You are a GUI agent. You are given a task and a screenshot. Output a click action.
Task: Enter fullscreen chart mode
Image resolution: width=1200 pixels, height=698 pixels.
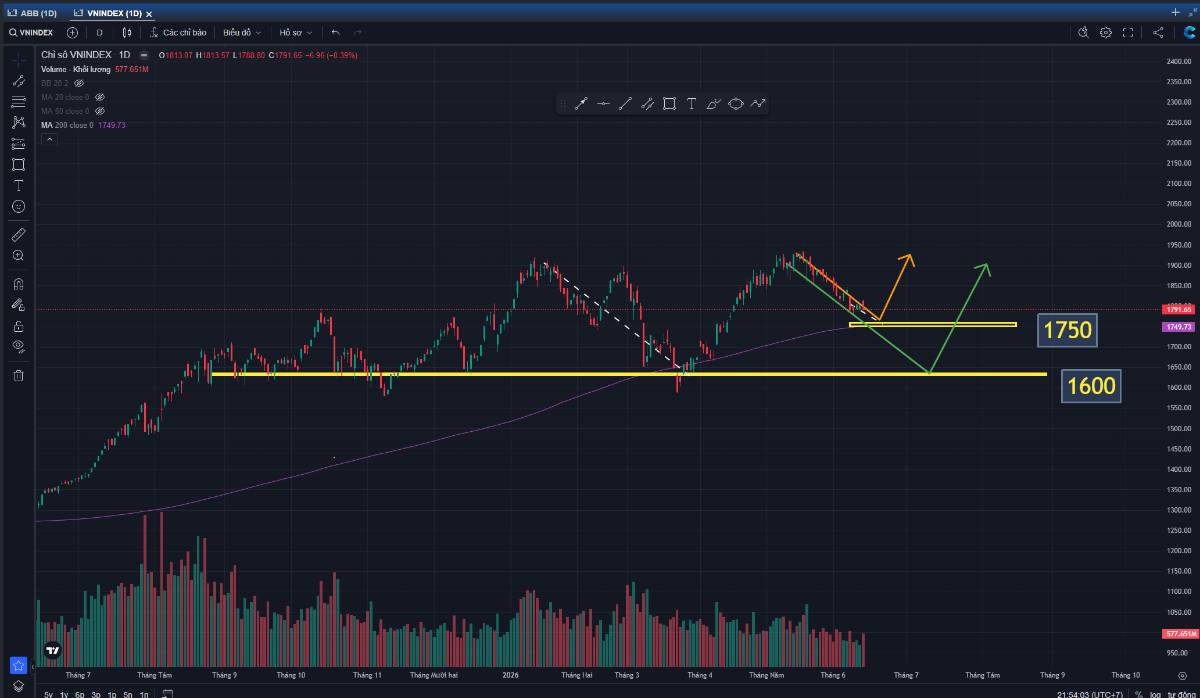(x=1128, y=32)
